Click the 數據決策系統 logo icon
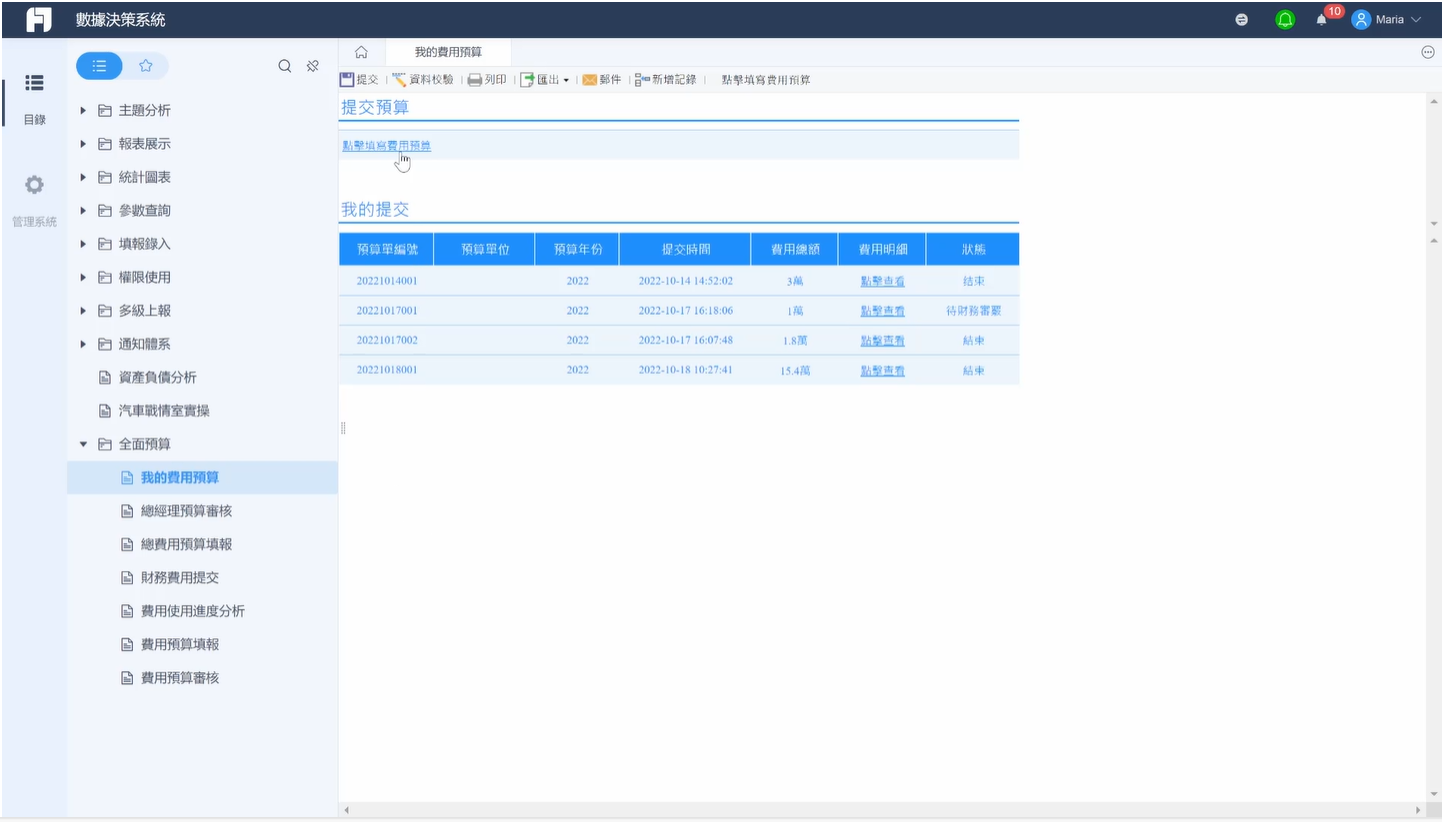Image resolution: width=1442 pixels, height=822 pixels. pos(38,19)
